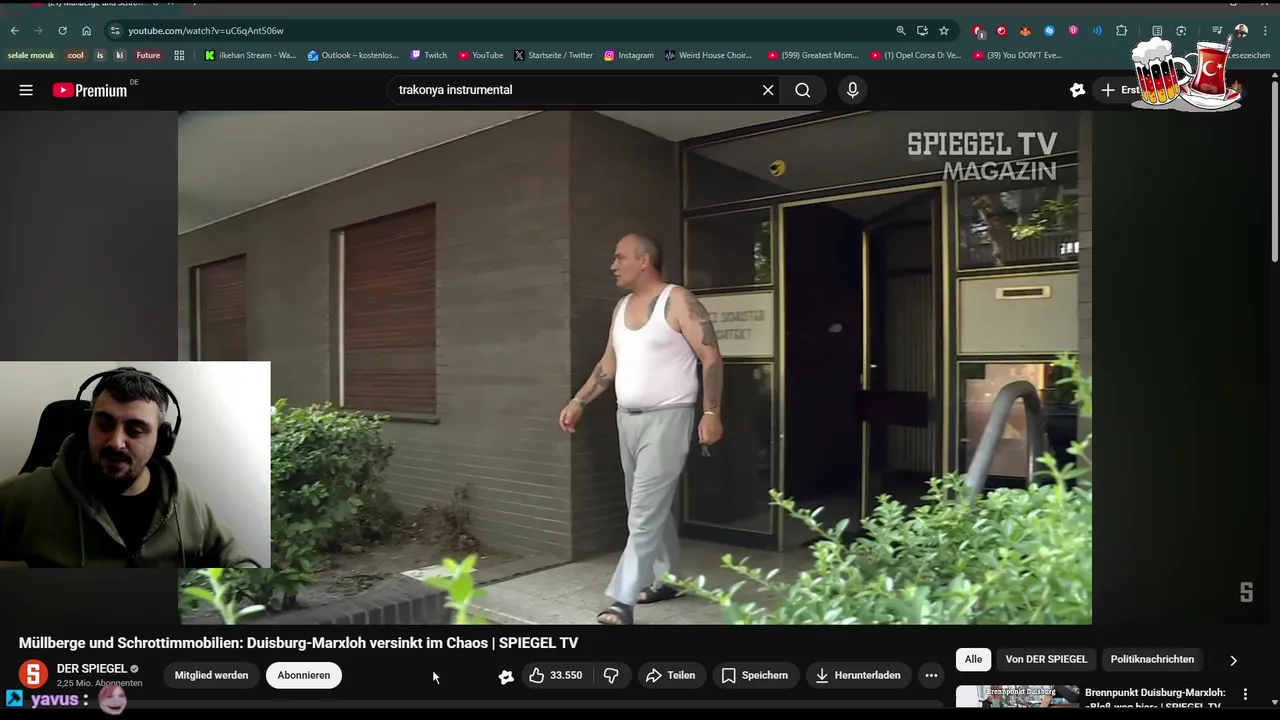The width and height of the screenshot is (1280, 720).
Task: Open Startseite / Twitter bookmark
Action: pyautogui.click(x=553, y=56)
